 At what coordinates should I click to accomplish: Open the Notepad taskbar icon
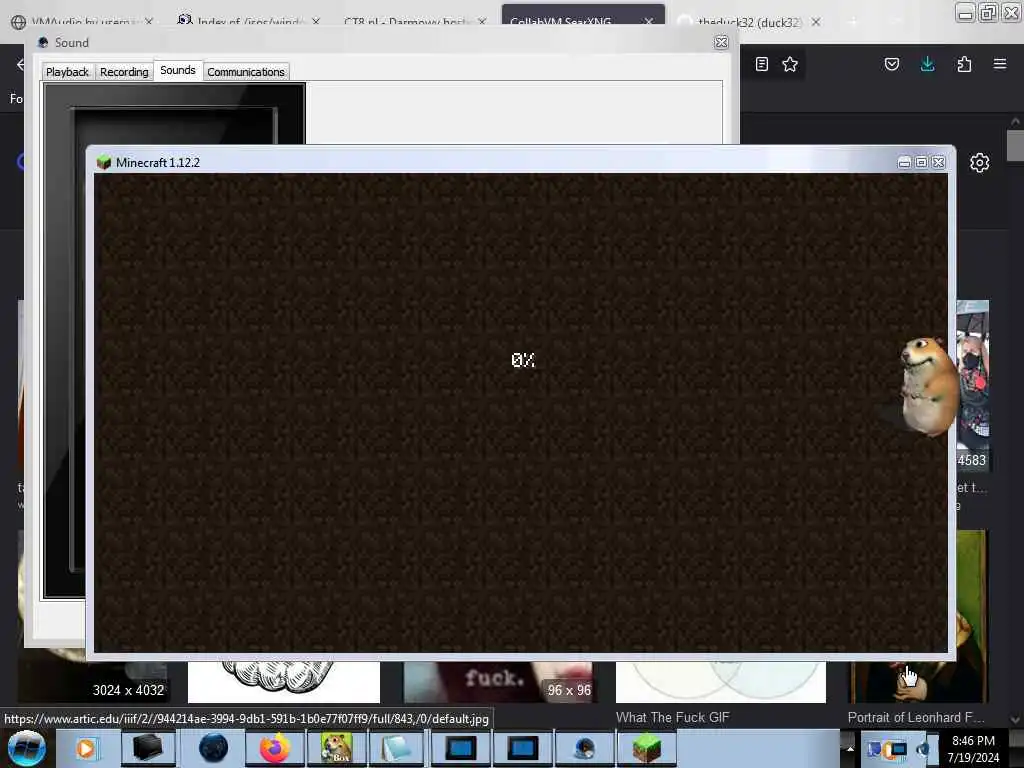(x=396, y=748)
